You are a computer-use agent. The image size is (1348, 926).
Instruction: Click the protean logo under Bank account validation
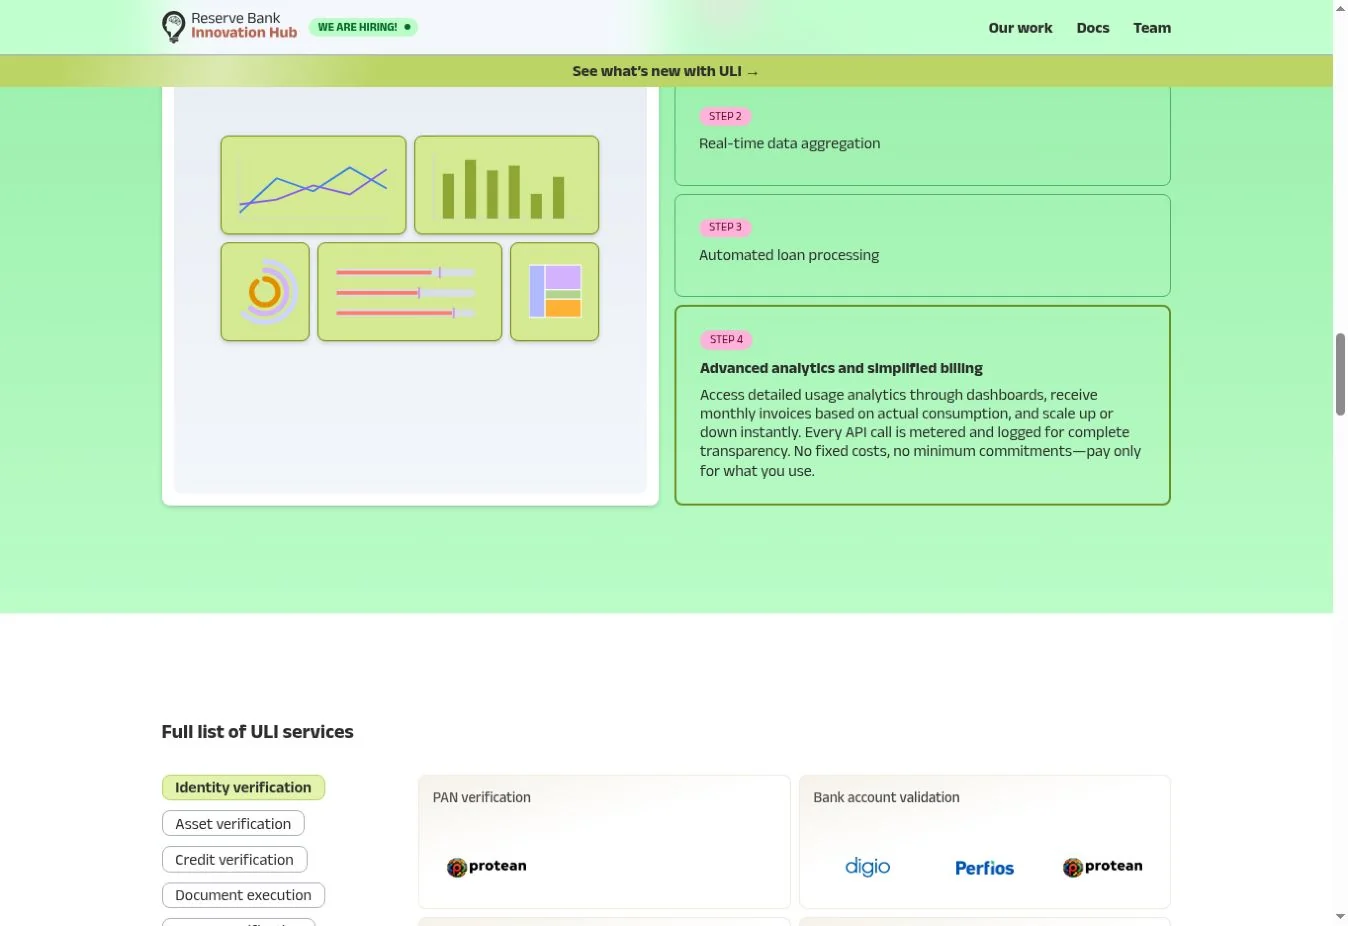pos(1102,867)
